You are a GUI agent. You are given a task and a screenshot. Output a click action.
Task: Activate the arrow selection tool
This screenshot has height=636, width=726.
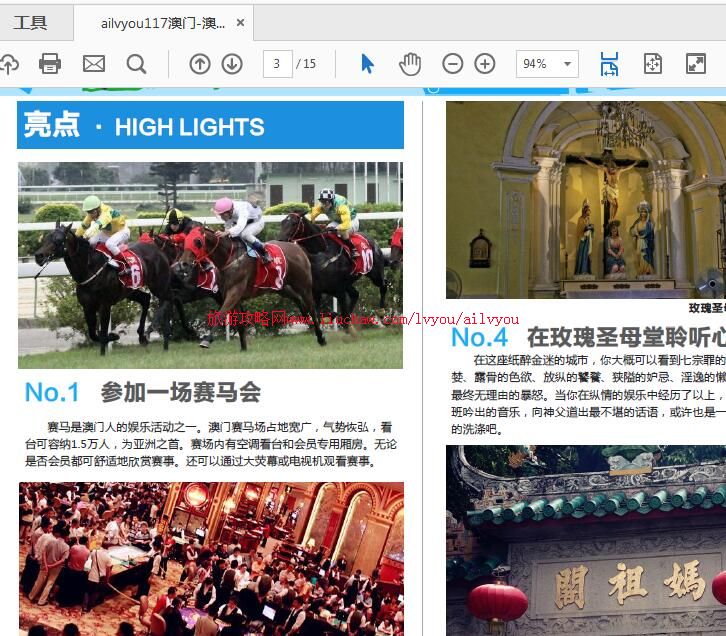367,64
